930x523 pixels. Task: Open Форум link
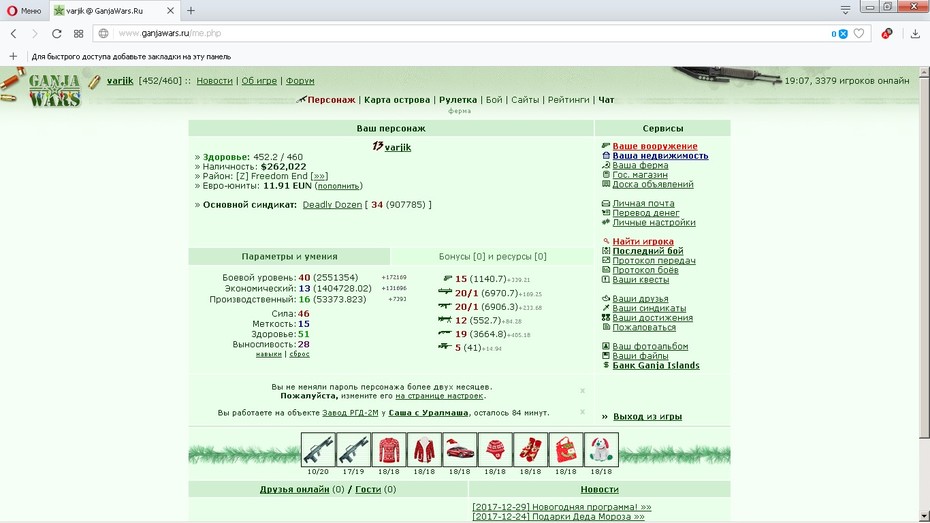click(300, 81)
